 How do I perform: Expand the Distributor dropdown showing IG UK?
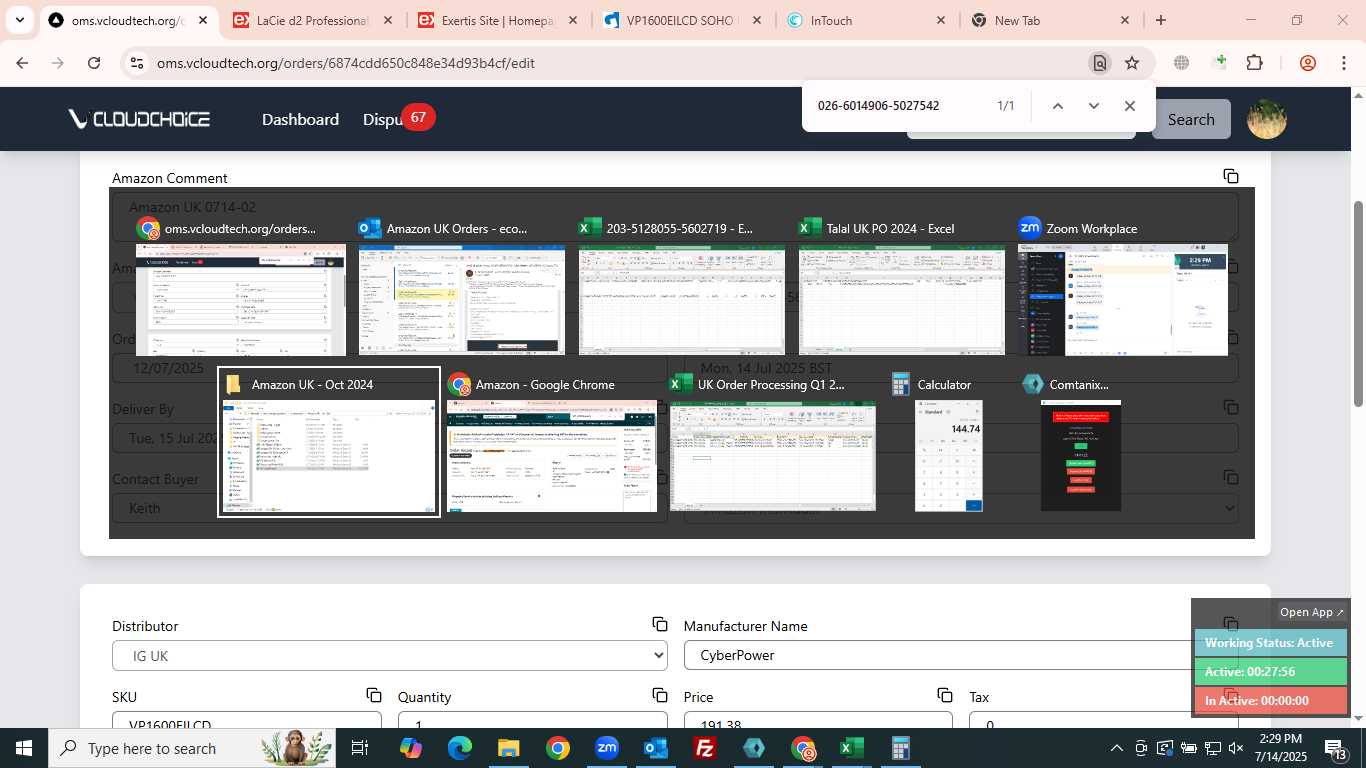[389, 655]
